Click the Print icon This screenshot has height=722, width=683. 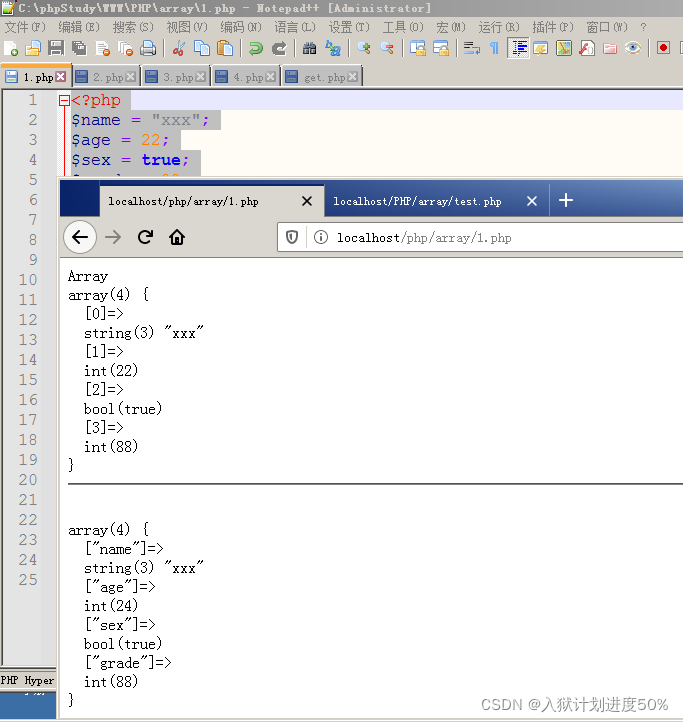click(148, 48)
